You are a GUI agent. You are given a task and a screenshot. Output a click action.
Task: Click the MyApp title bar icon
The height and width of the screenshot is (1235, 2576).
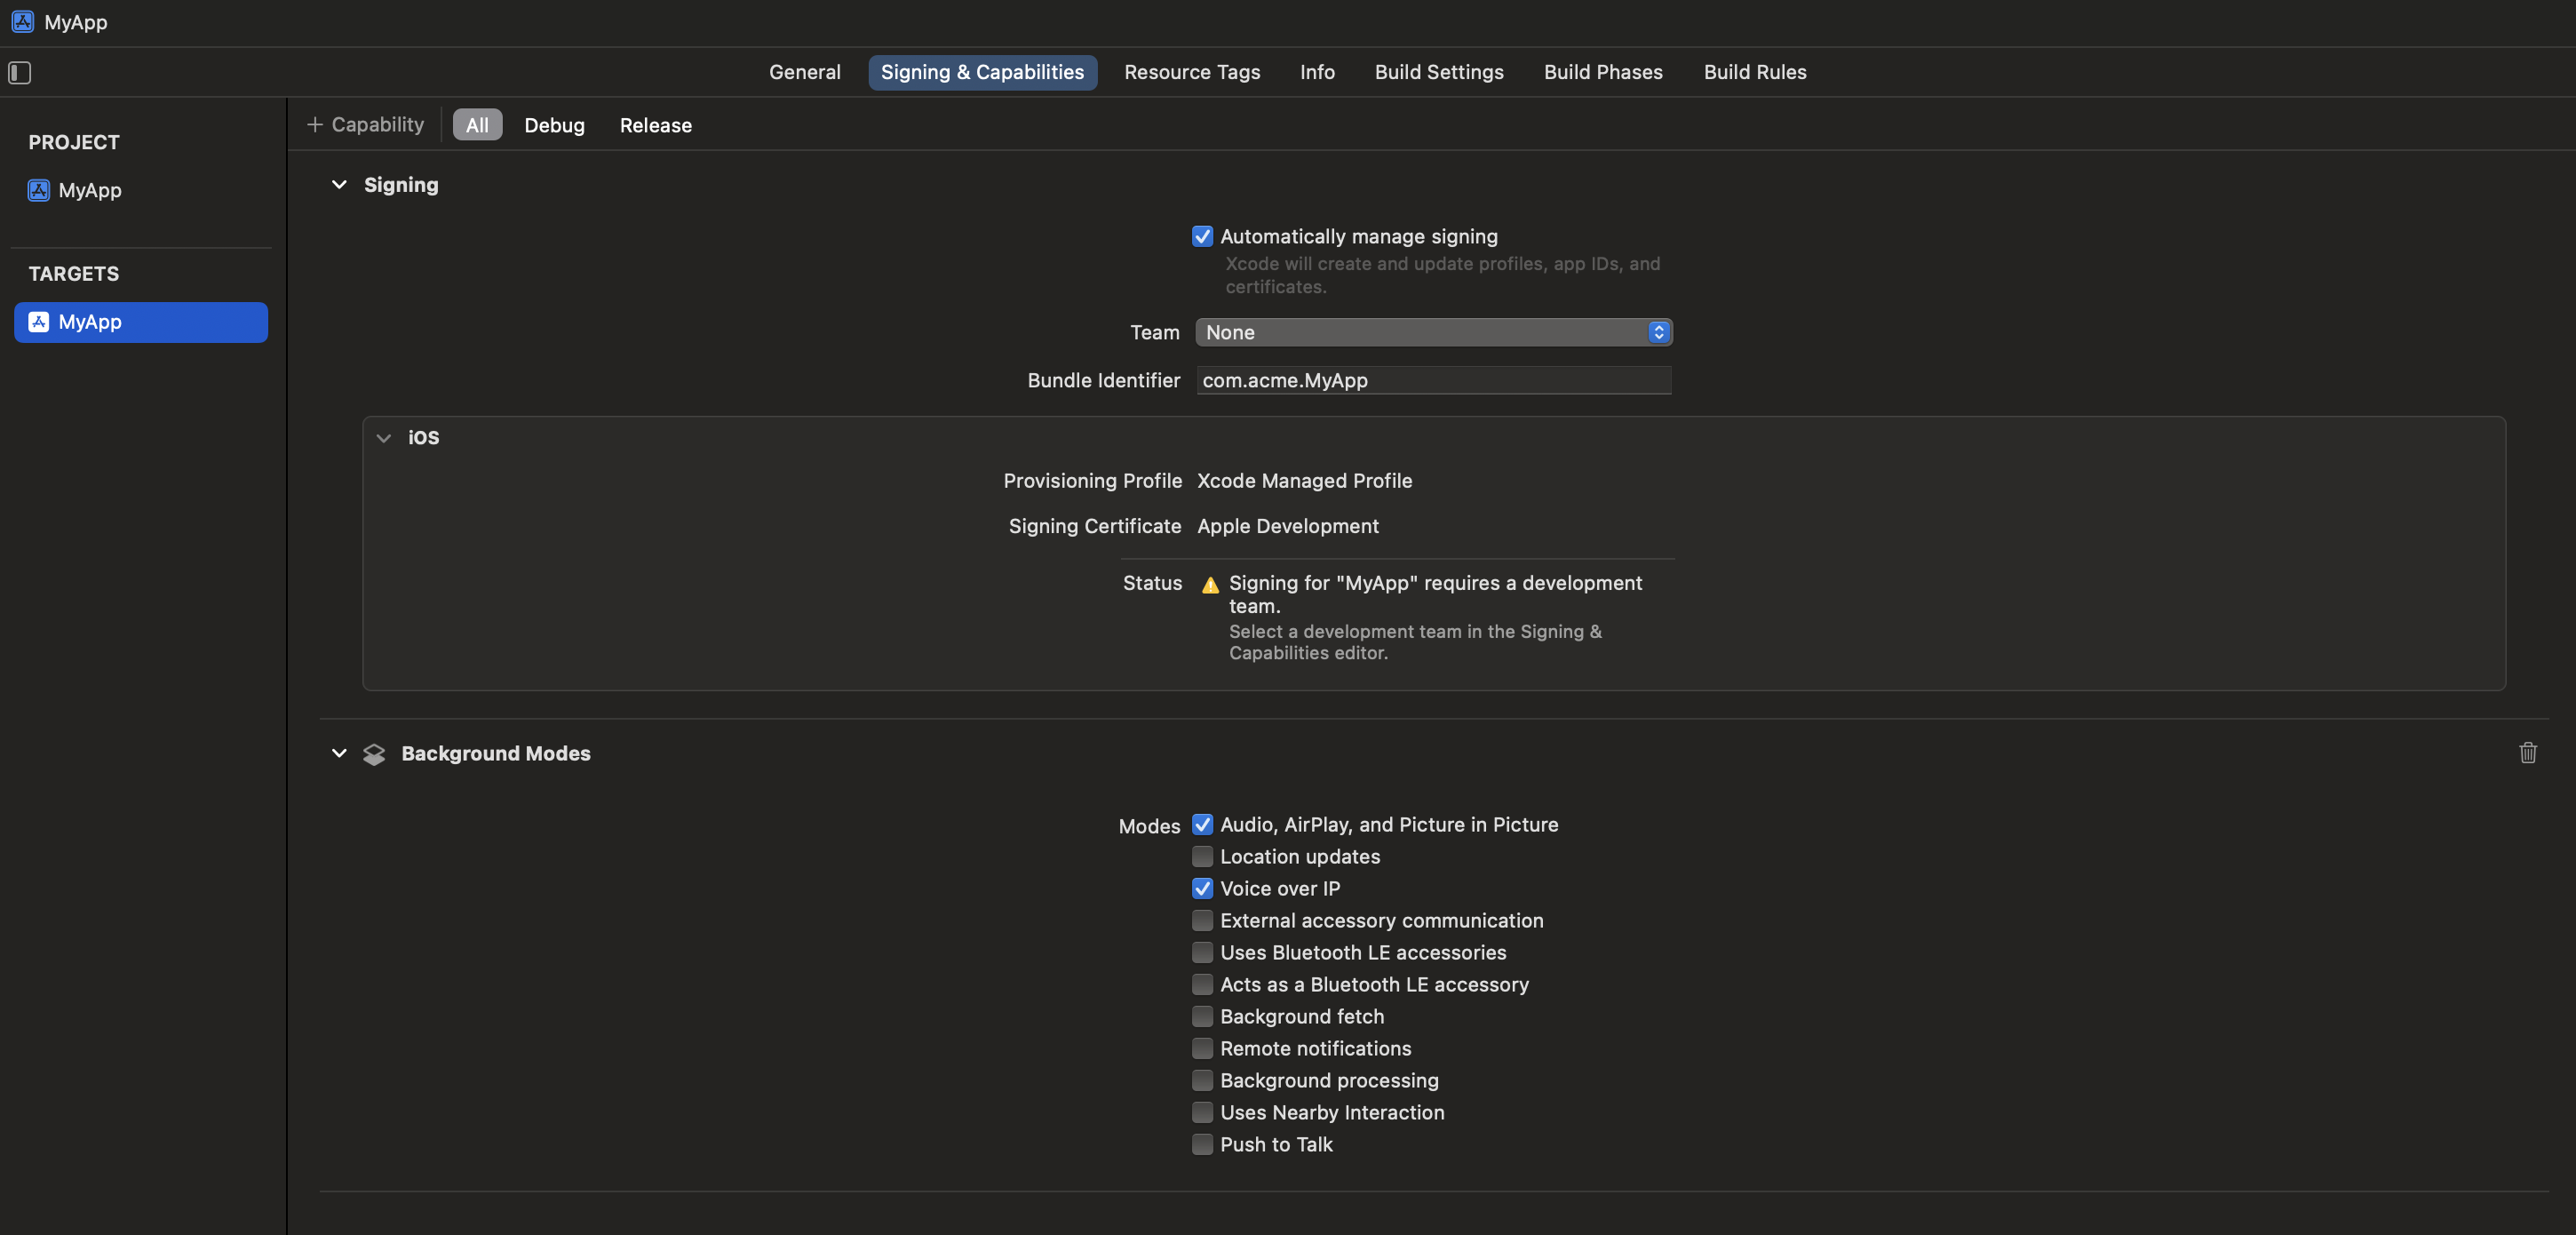click(x=23, y=22)
